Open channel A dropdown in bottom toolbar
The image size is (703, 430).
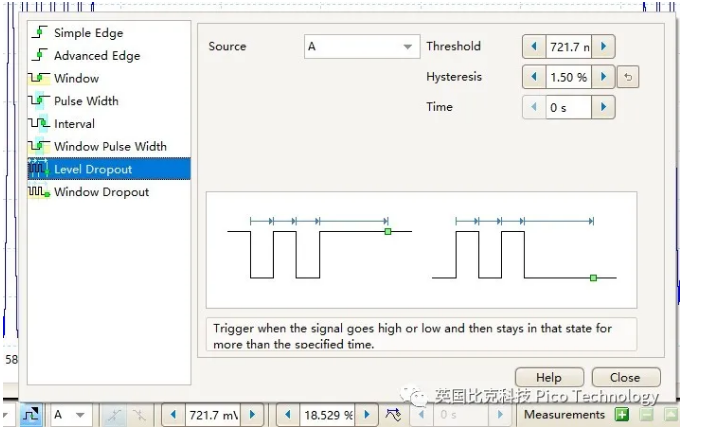click(x=70, y=415)
